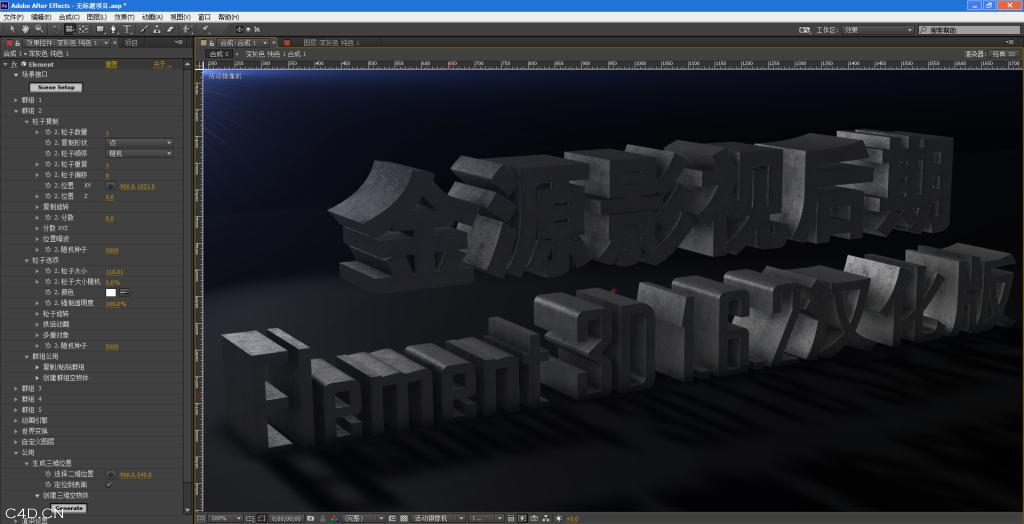The width and height of the screenshot is (1024, 524).
Task: Toggle pixel aspect ratio correction
Action: 511,518
